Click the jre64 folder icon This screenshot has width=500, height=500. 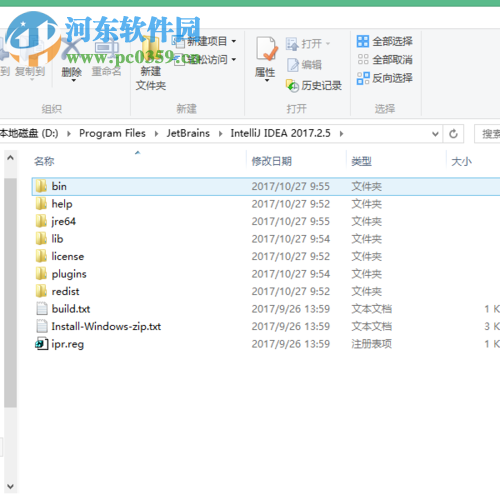pos(41,221)
